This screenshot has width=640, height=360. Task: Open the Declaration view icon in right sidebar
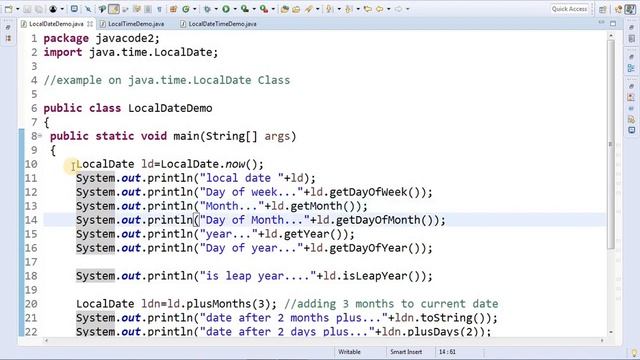coord(631,119)
